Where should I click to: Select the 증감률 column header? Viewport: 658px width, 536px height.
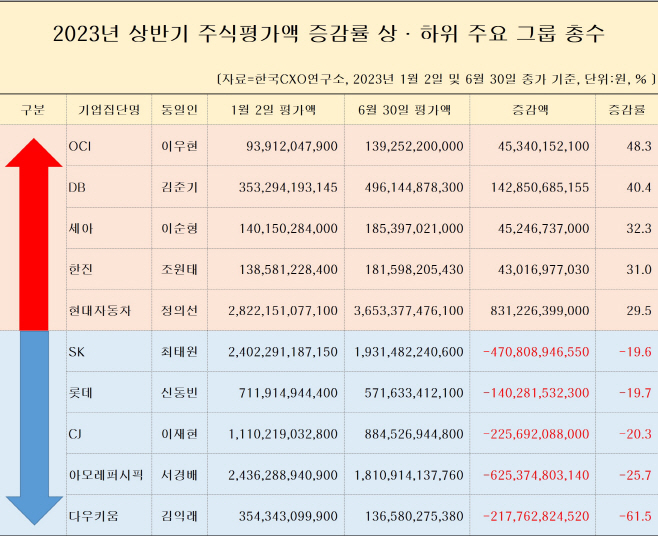(x=627, y=110)
